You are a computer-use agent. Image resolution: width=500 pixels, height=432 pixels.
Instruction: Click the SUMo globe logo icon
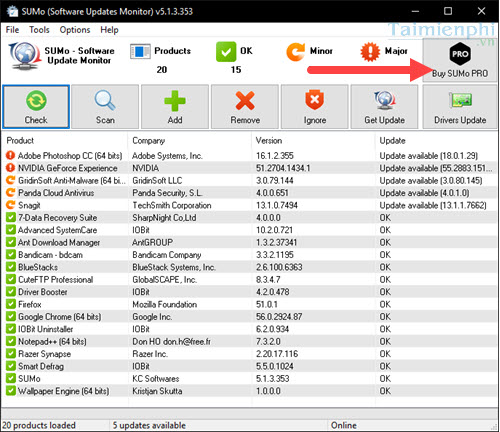click(24, 56)
